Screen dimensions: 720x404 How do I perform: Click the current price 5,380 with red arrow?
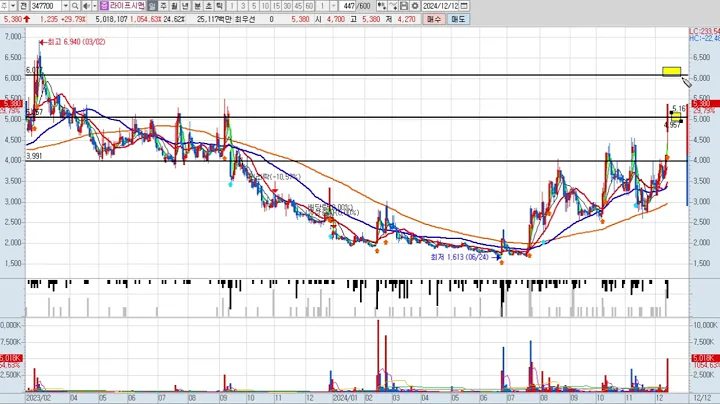point(16,19)
